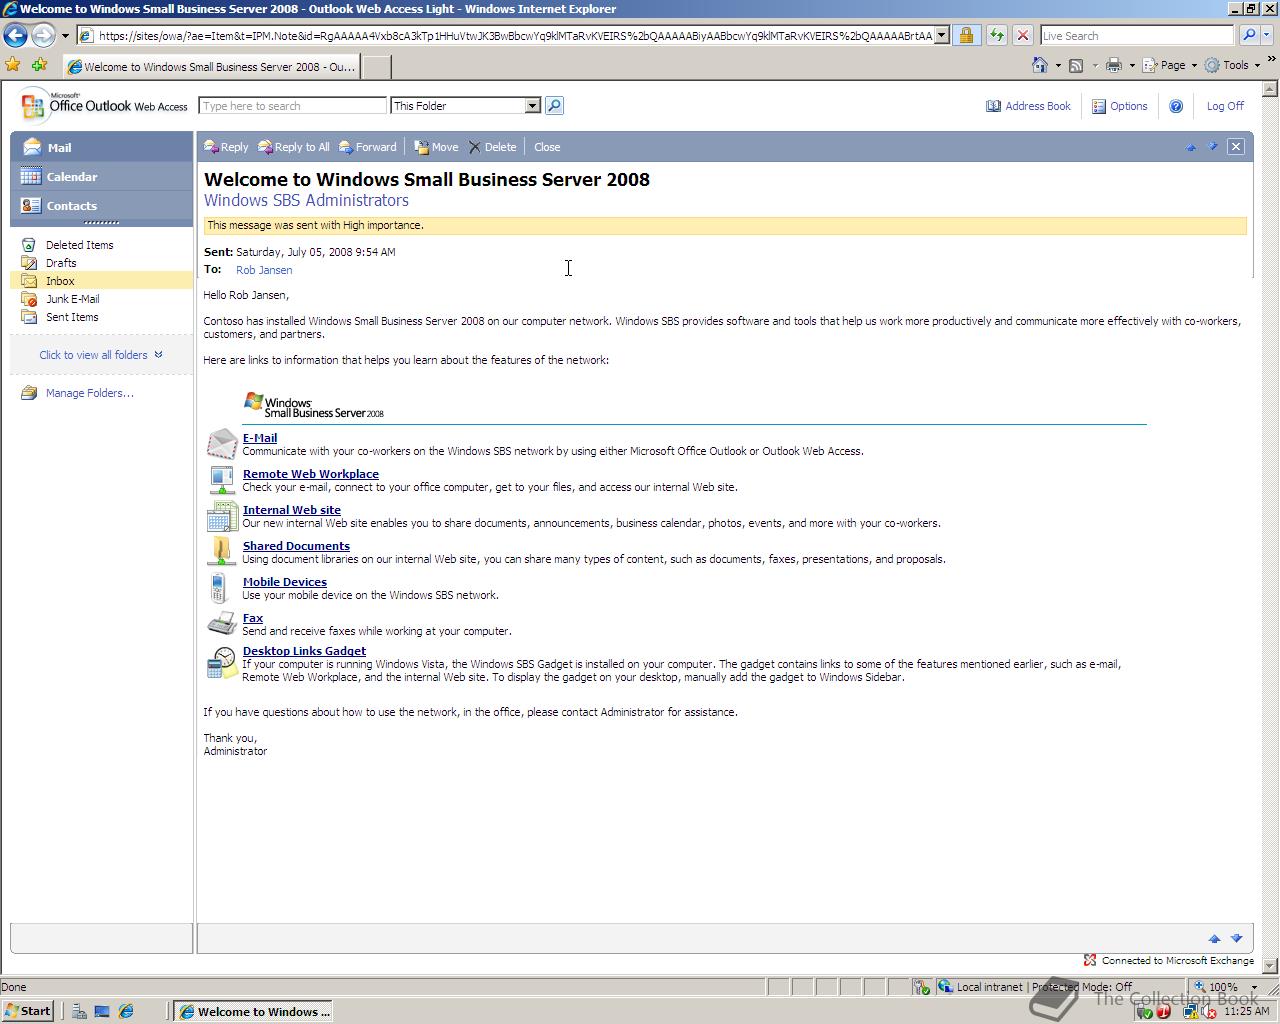Reply to this message

coord(226,147)
